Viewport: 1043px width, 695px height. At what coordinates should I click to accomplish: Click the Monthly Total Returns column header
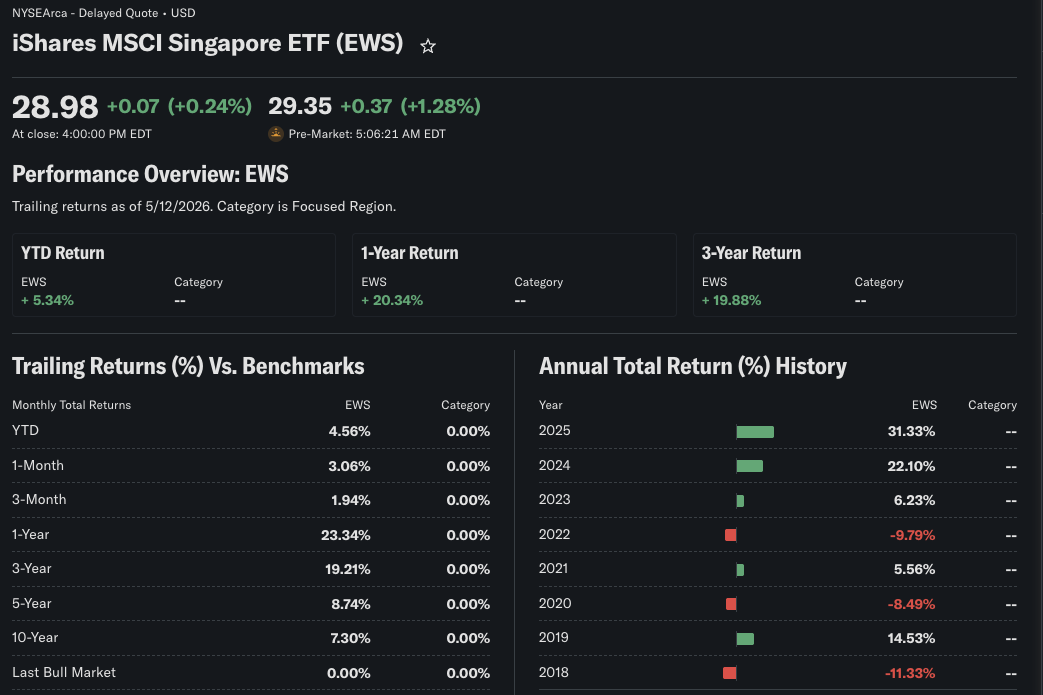(x=71, y=405)
